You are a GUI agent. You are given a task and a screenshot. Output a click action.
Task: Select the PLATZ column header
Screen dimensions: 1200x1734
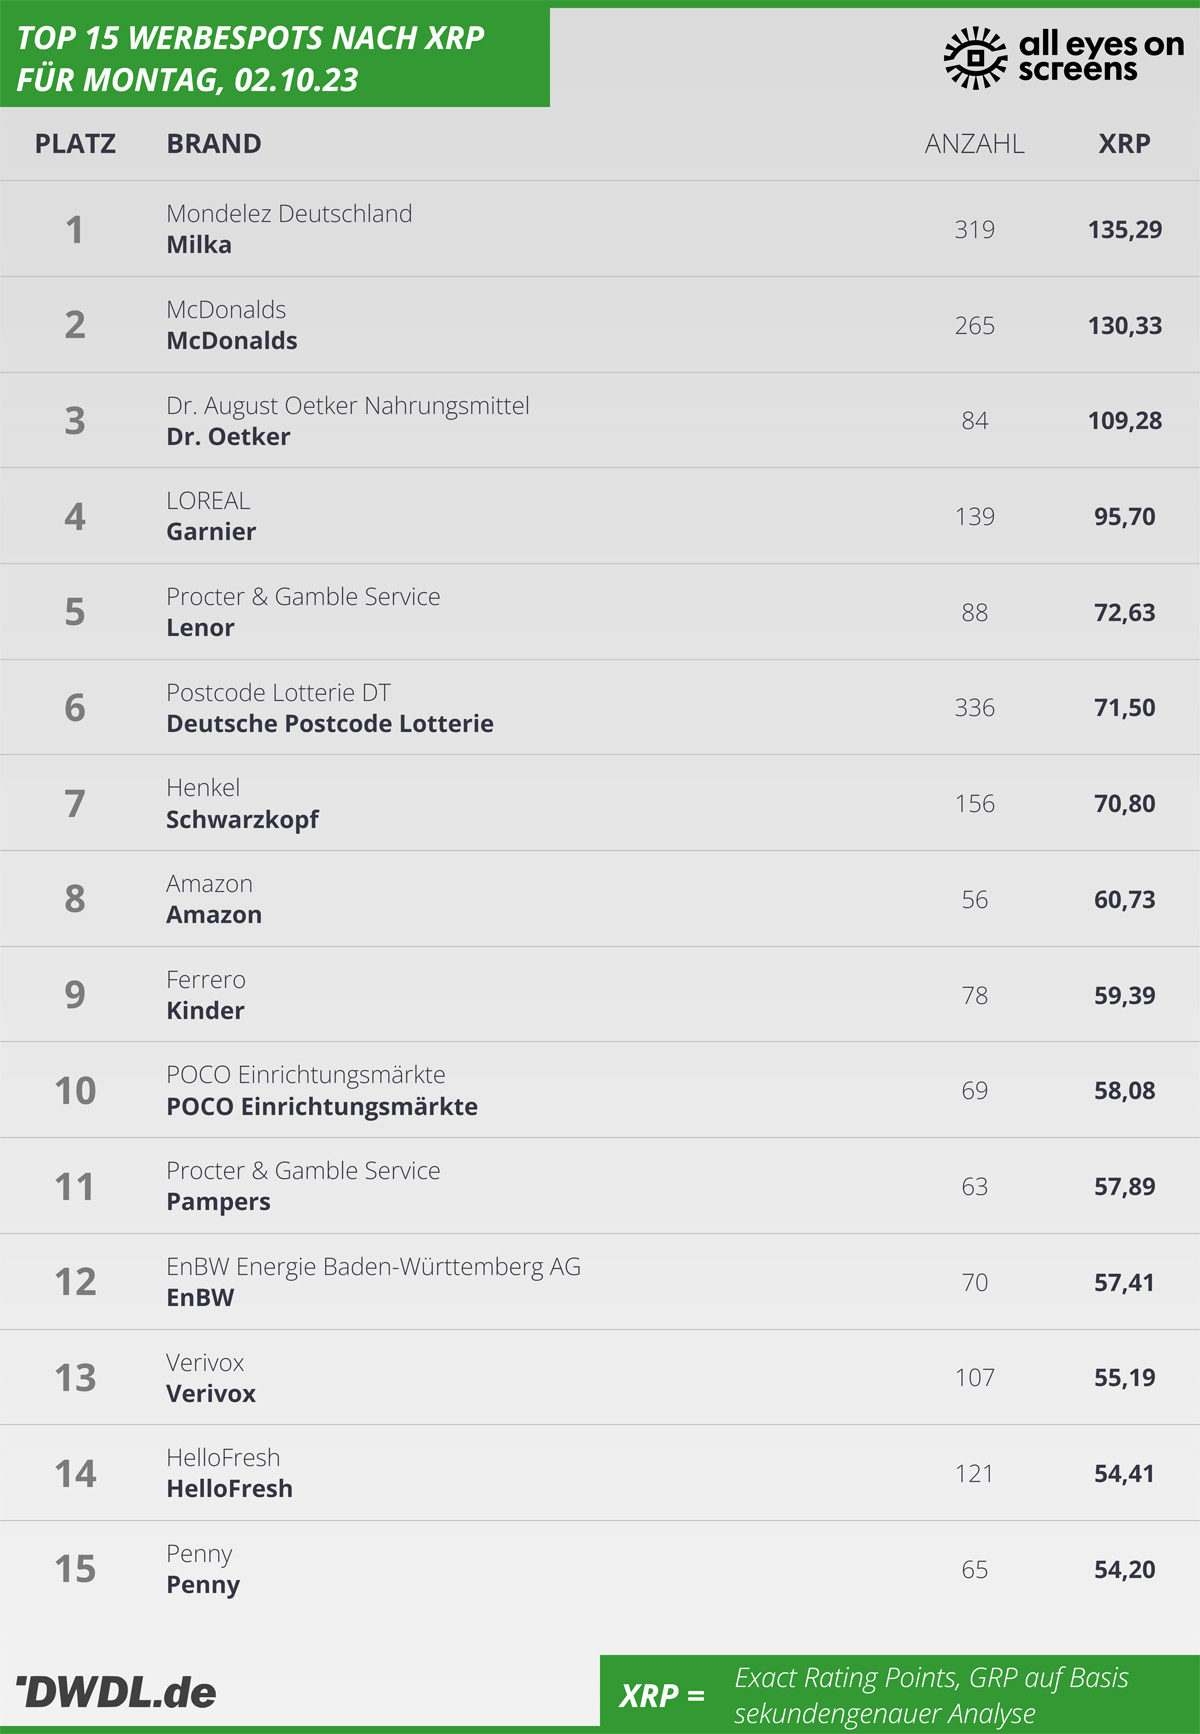click(x=75, y=144)
